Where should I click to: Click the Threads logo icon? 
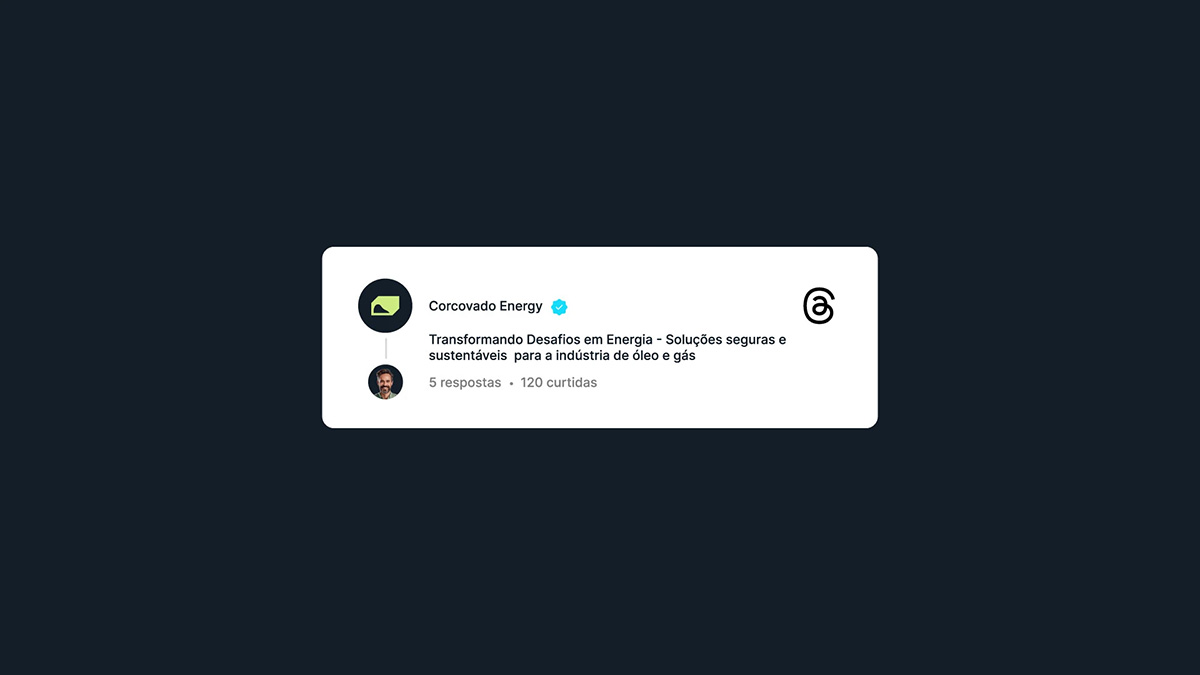tap(819, 306)
